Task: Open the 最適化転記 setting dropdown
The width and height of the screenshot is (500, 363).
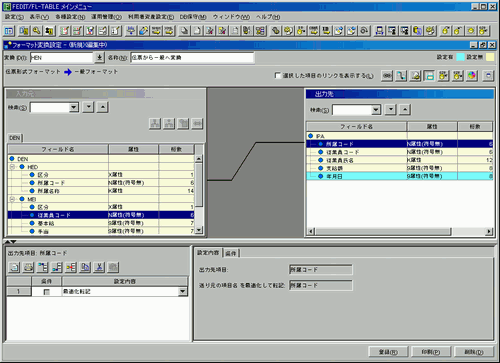Action: tap(182, 291)
